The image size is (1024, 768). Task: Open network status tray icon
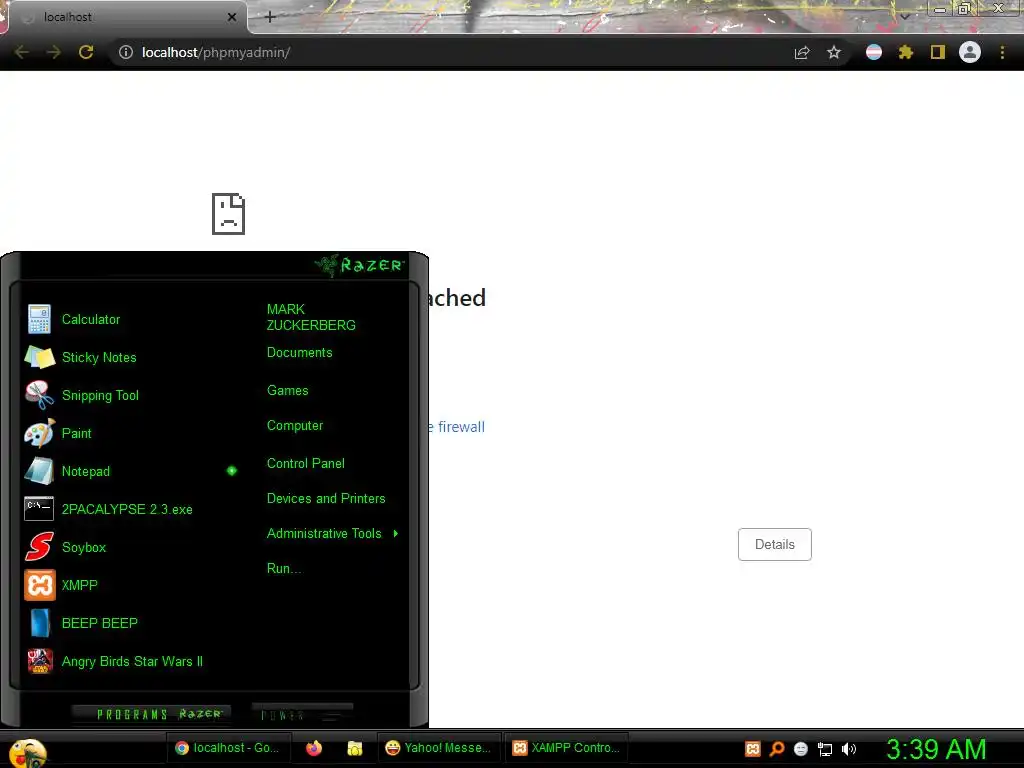point(825,749)
